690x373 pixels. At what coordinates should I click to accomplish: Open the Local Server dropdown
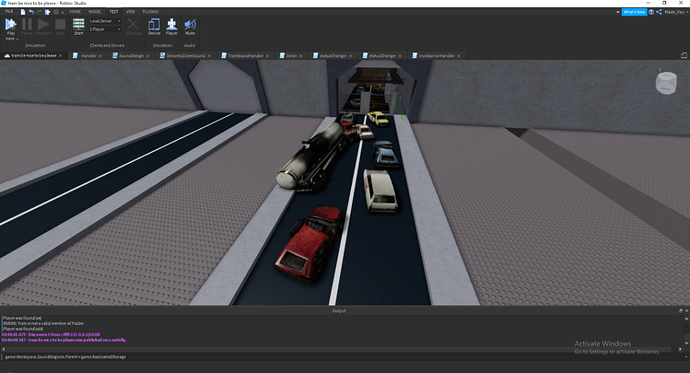[105, 21]
